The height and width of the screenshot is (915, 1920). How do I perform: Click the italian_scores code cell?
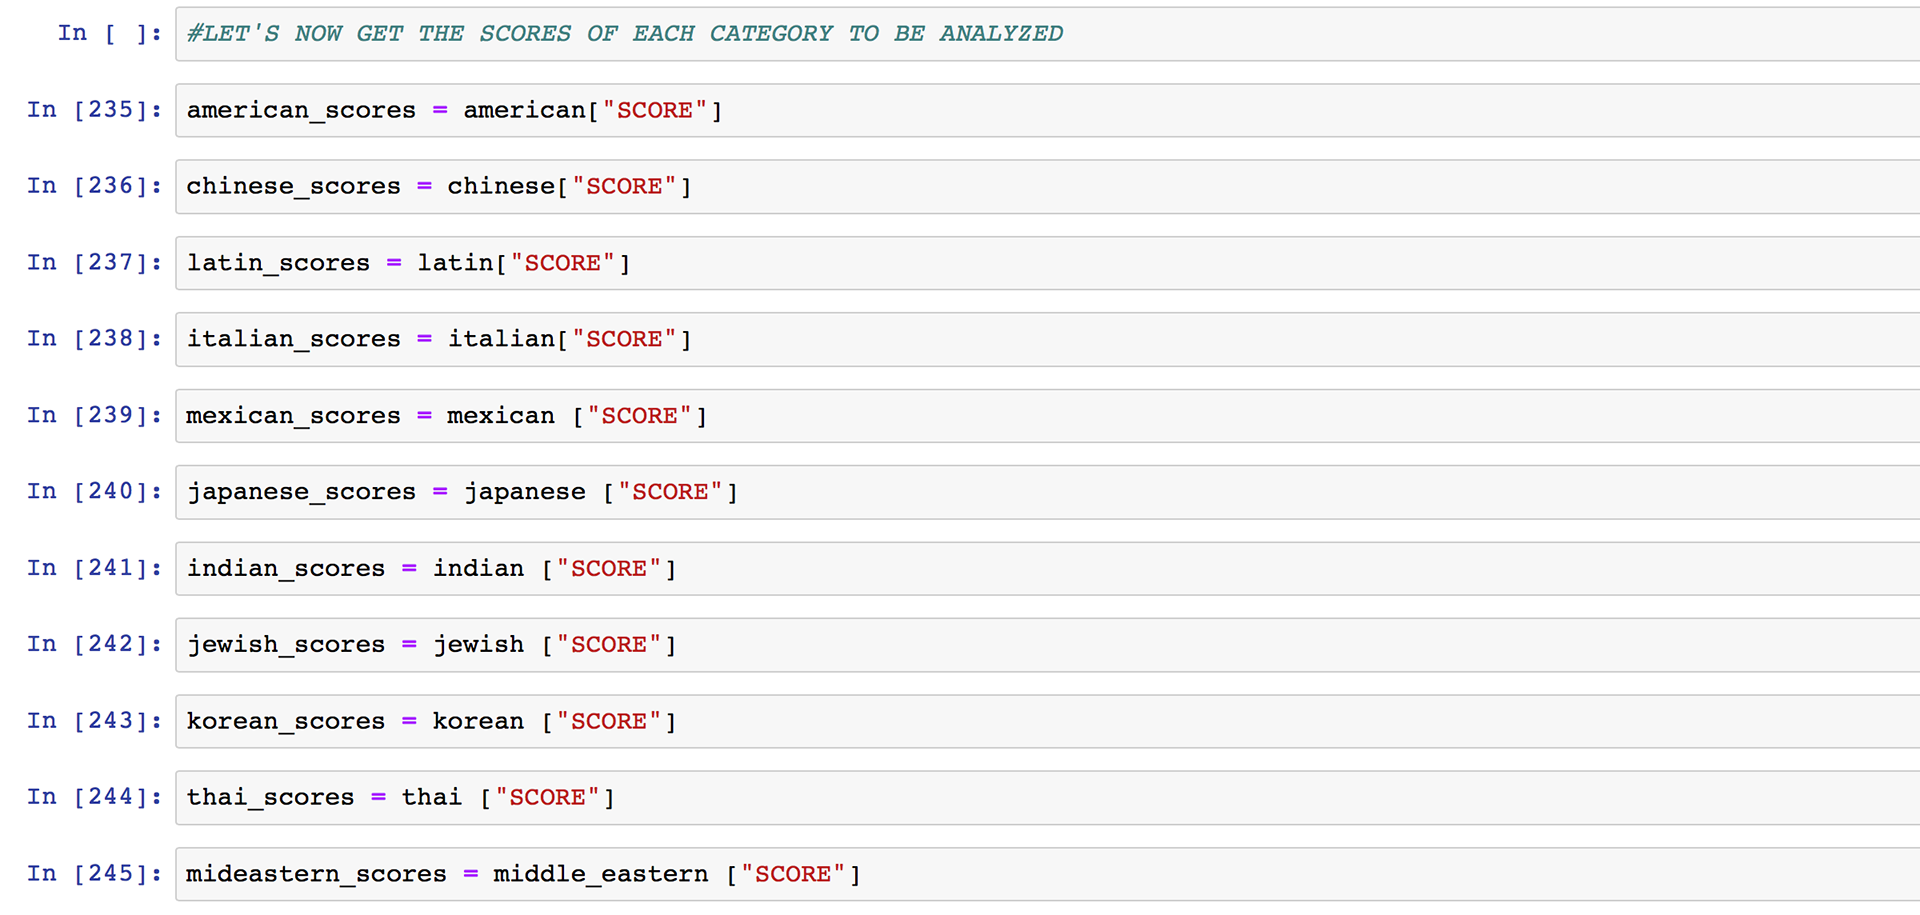1047,339
